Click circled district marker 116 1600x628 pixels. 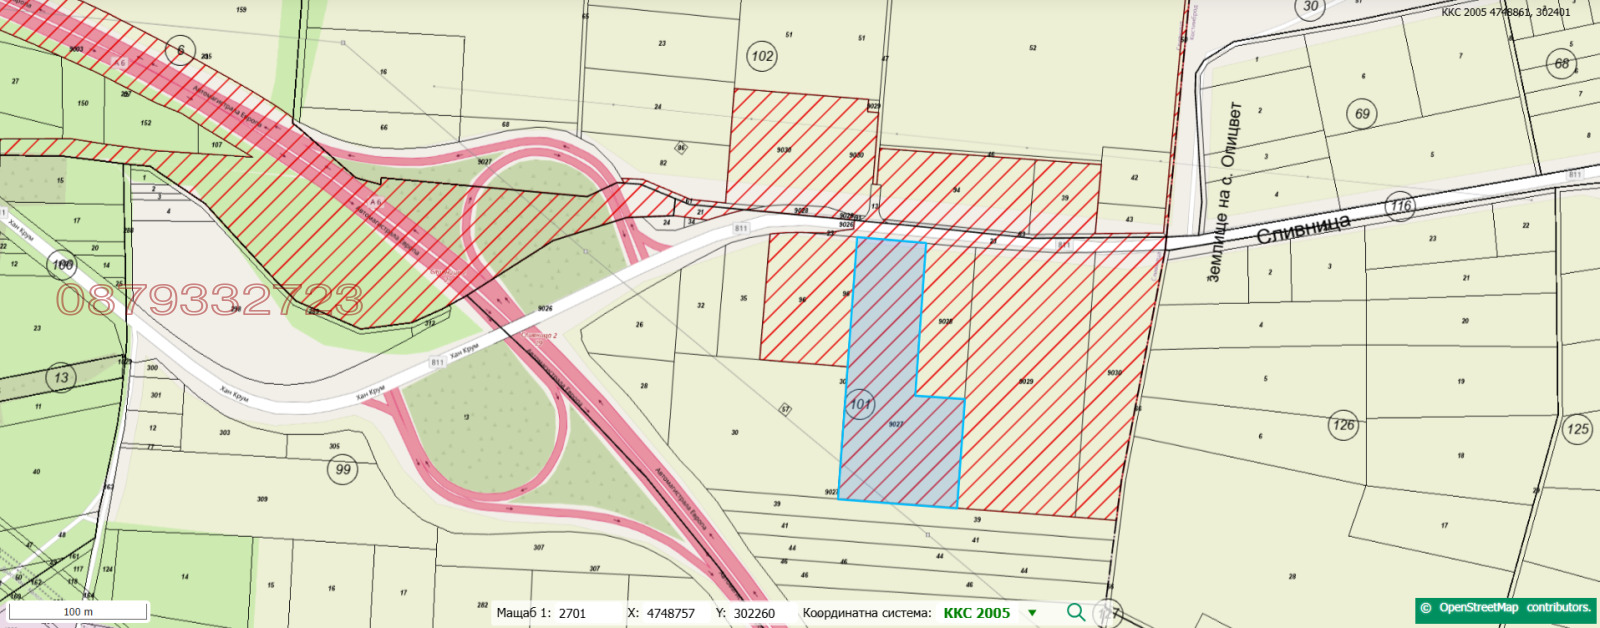point(1401,206)
